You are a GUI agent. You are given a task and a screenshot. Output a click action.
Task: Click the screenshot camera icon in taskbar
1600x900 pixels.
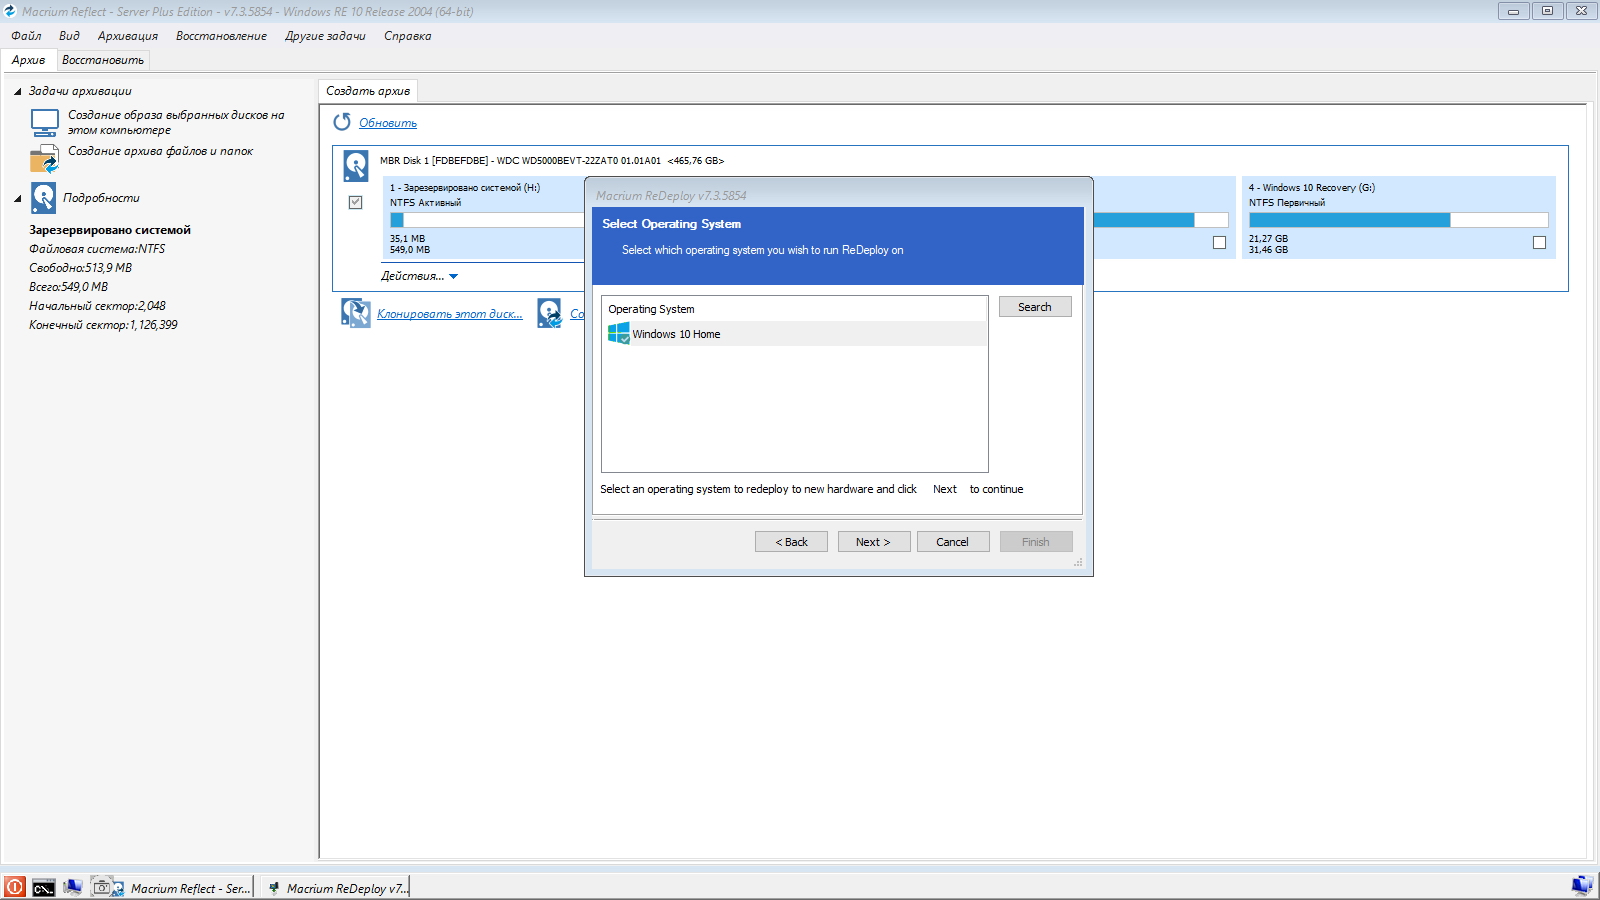[102, 887]
